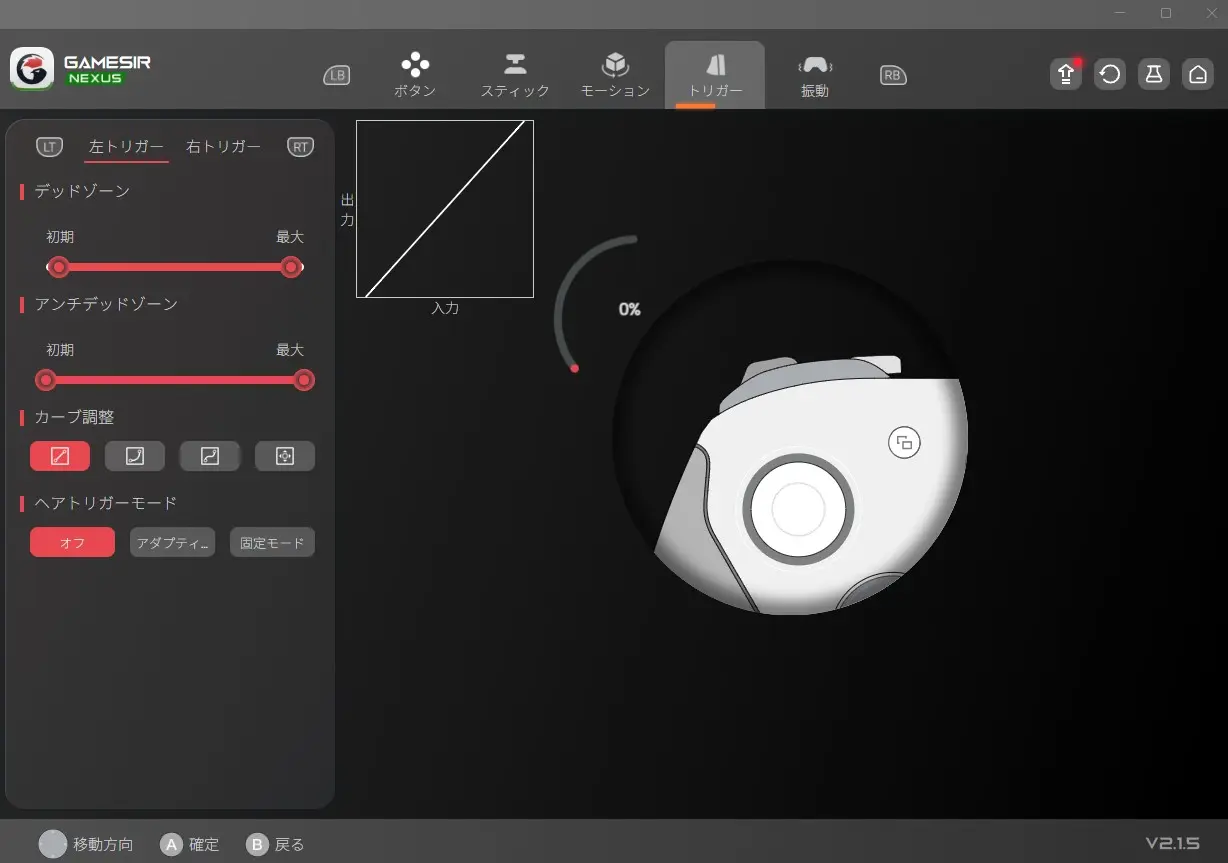This screenshot has height=863, width=1228.
Task: Enable the アダプティ… hair trigger mode
Action: pyautogui.click(x=172, y=543)
